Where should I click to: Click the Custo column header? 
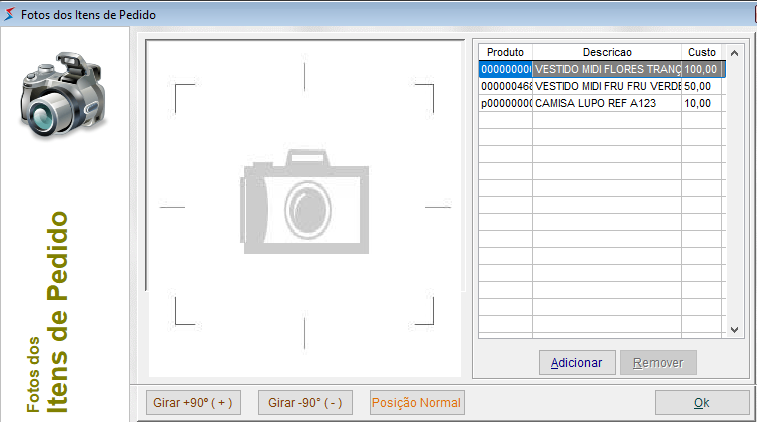pos(702,52)
